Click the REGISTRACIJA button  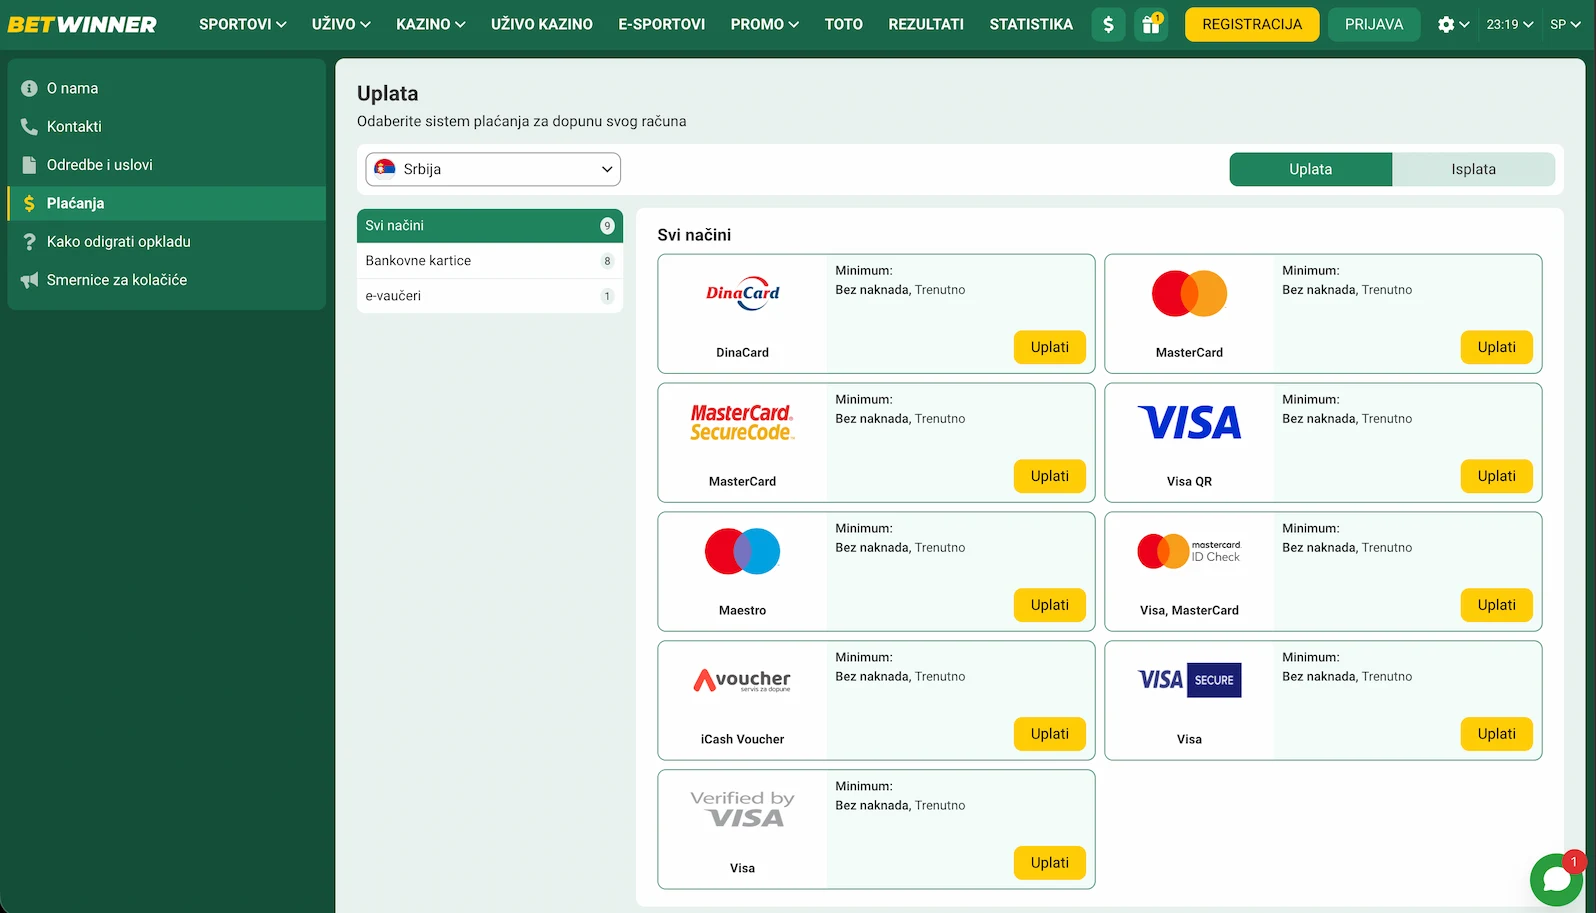1252,24
